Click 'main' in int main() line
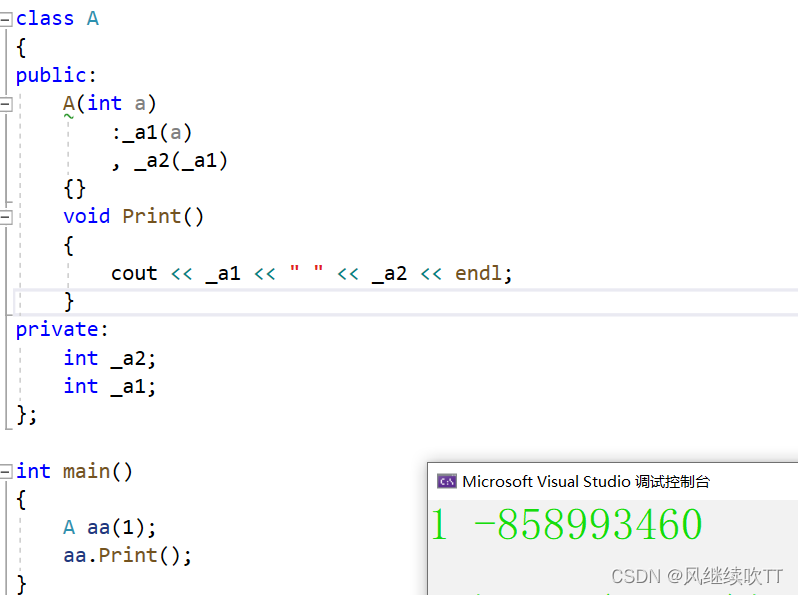This screenshot has height=595, width=798. (x=86, y=471)
